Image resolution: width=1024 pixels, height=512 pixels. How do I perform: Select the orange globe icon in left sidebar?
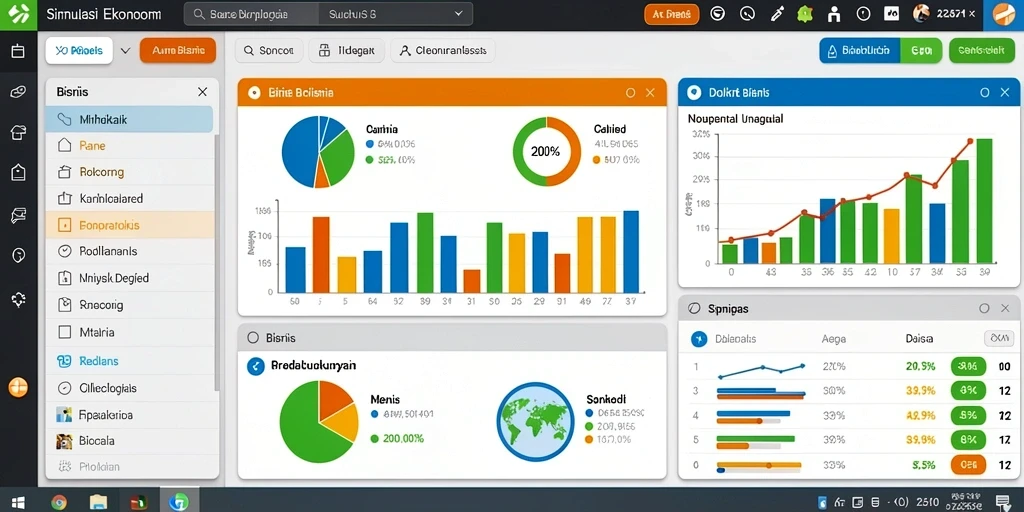[18, 387]
